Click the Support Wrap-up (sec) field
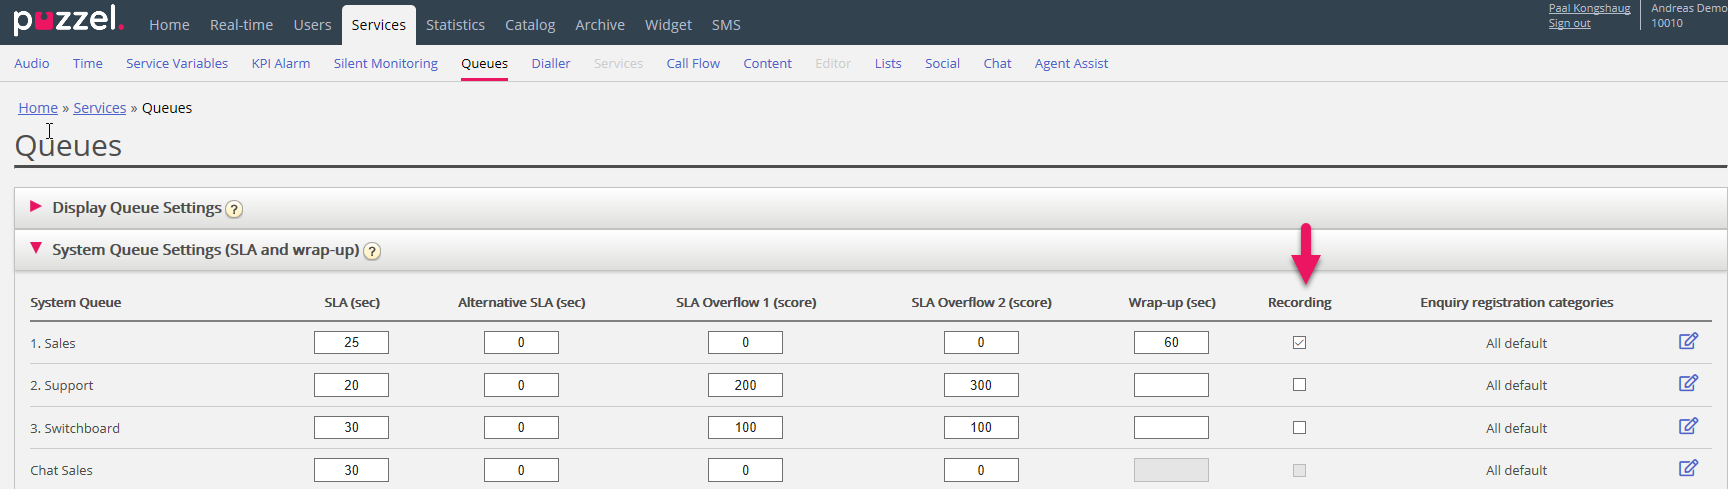1728x489 pixels. click(1171, 385)
